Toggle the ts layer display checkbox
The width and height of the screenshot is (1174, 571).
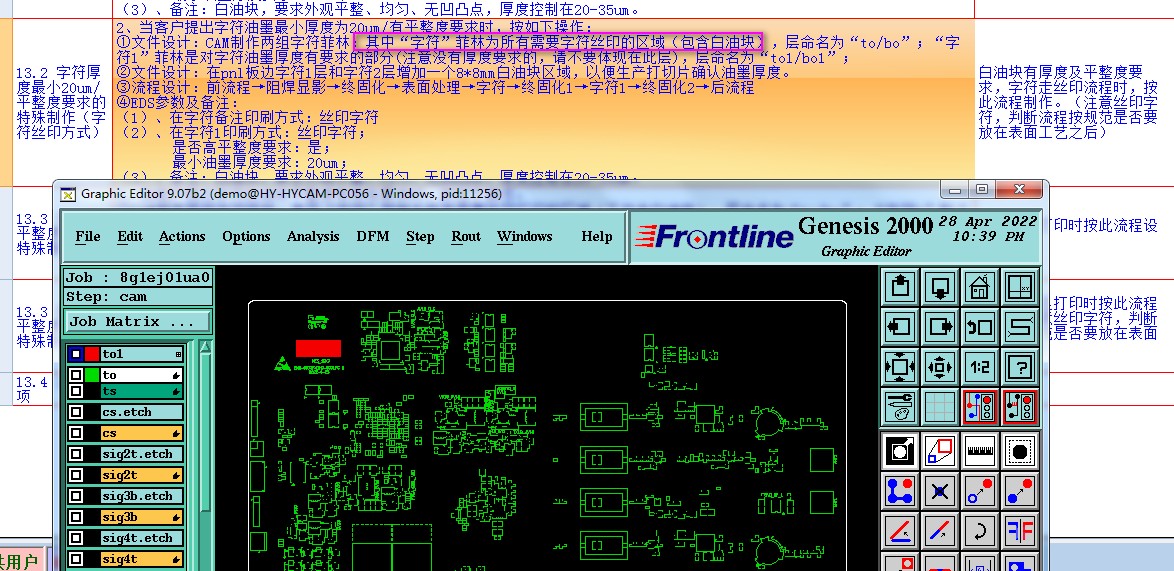(x=76, y=391)
